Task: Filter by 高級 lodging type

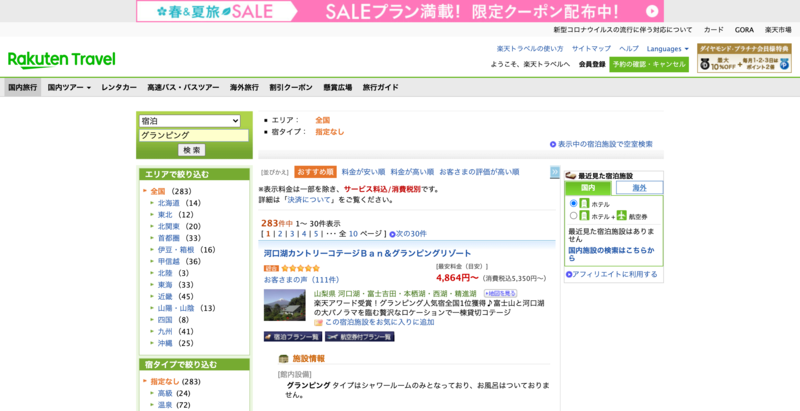Action: (x=165, y=393)
